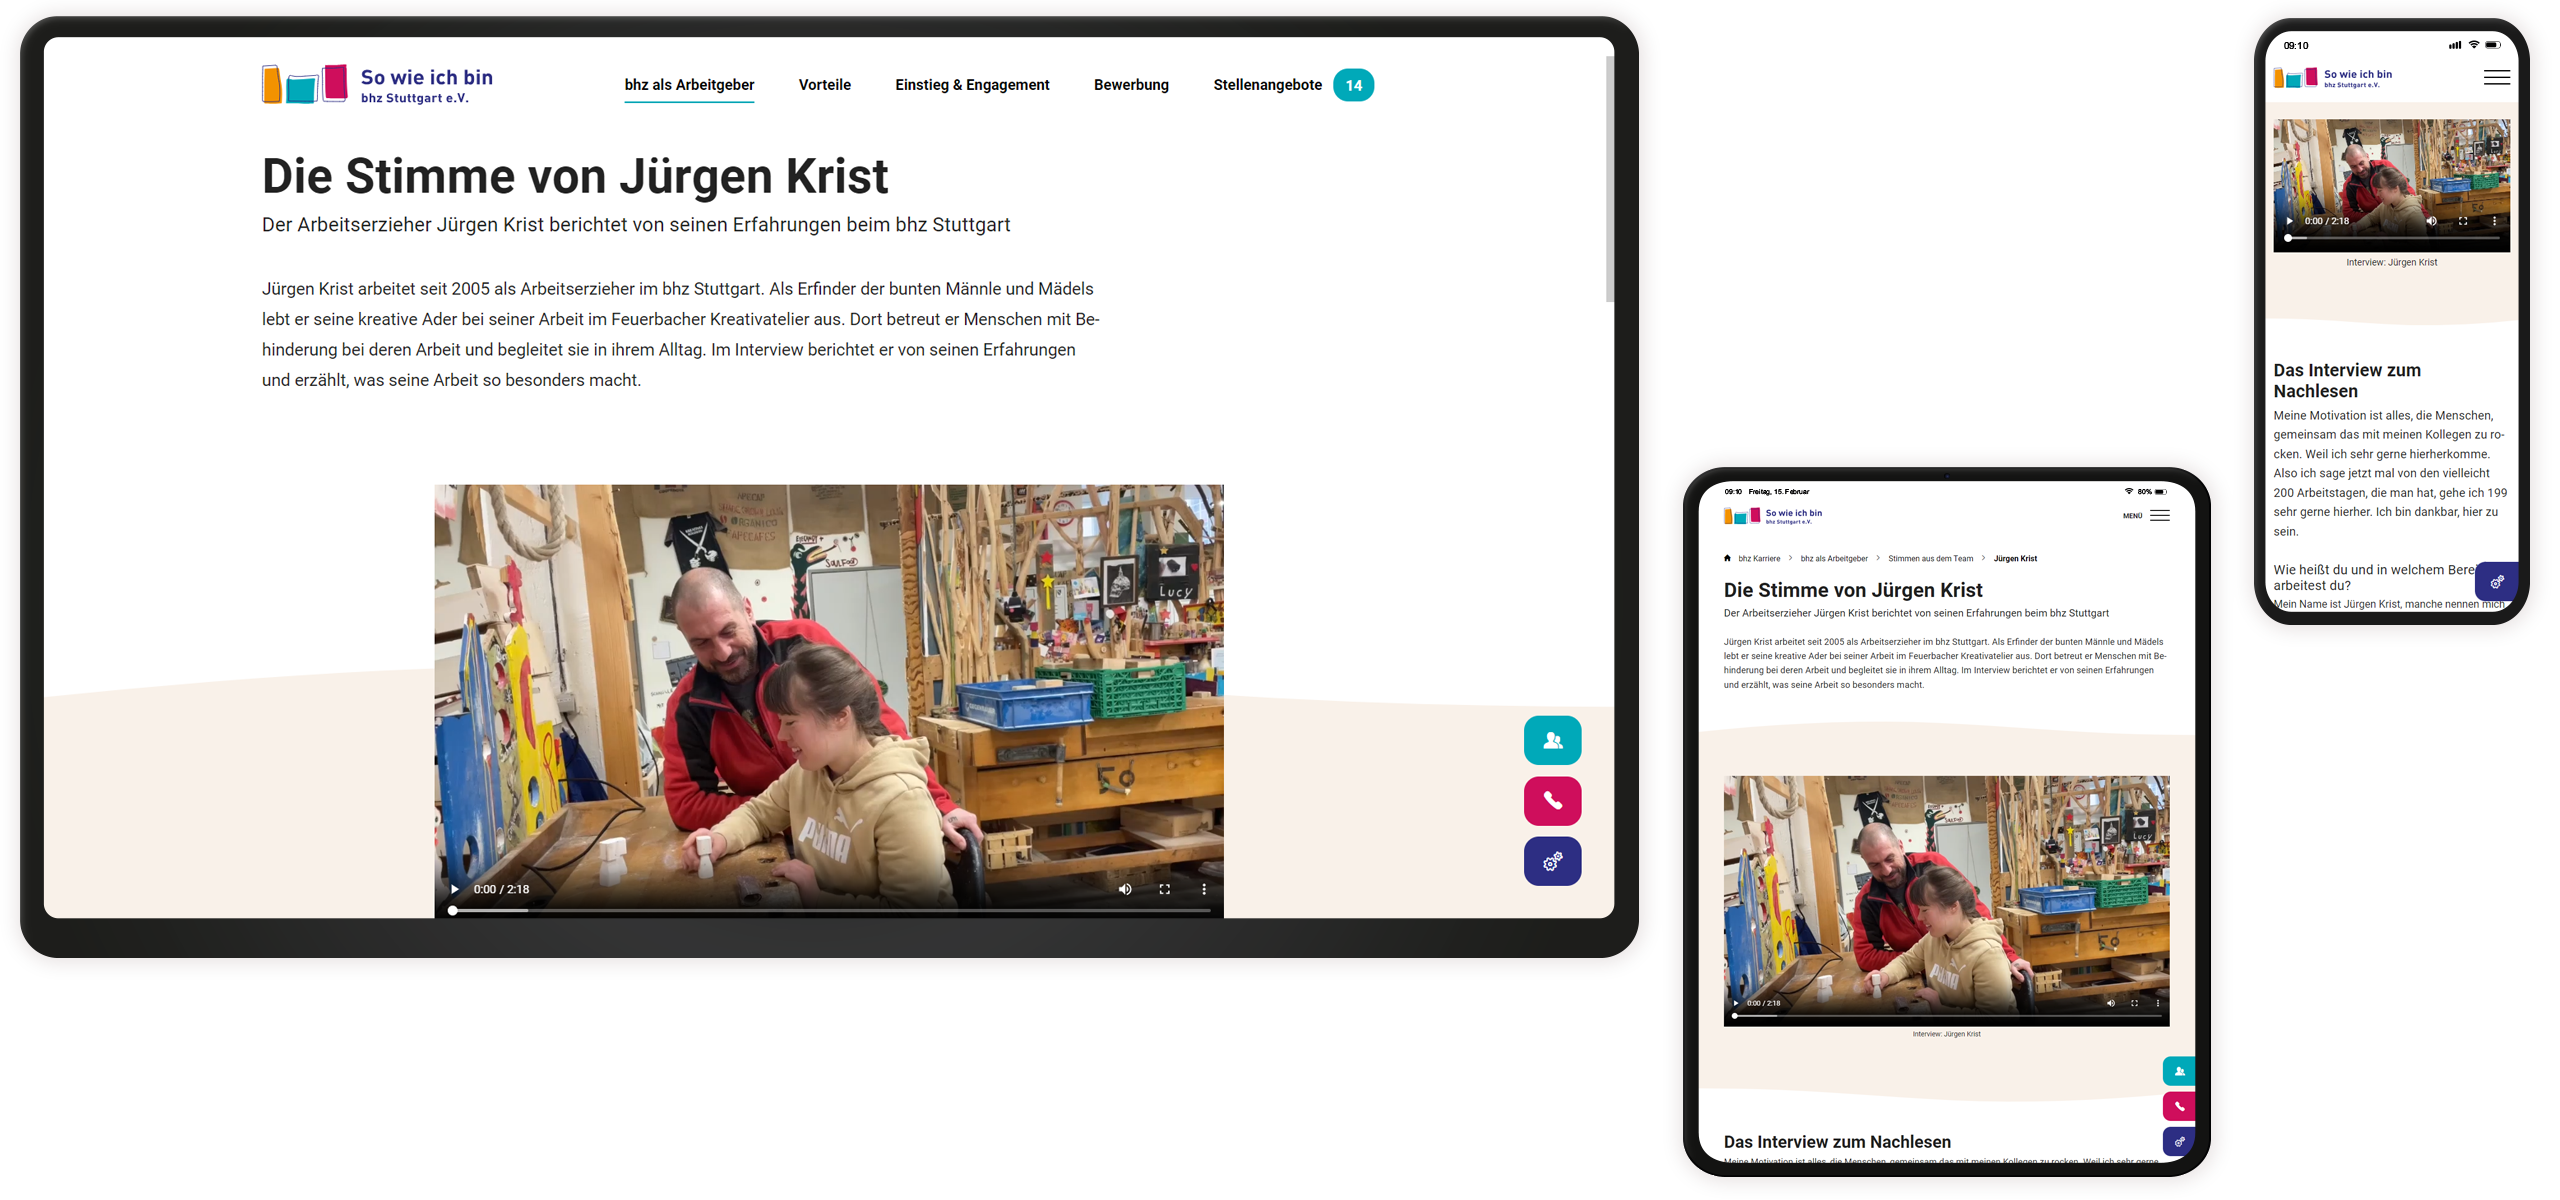Select the 'Bewerbung' navigation item
Image resolution: width=2560 pixels, height=1200 pixels.
pos(1131,85)
